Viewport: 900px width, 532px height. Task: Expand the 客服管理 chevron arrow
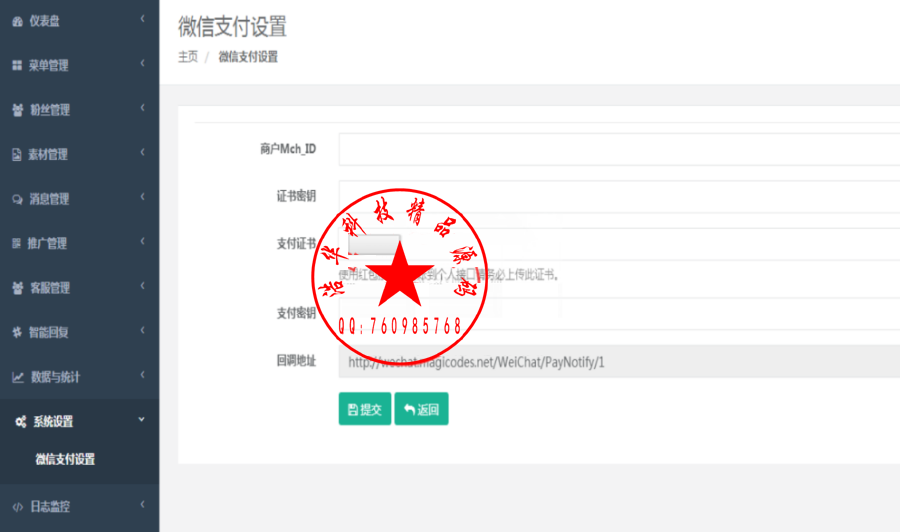(142, 286)
